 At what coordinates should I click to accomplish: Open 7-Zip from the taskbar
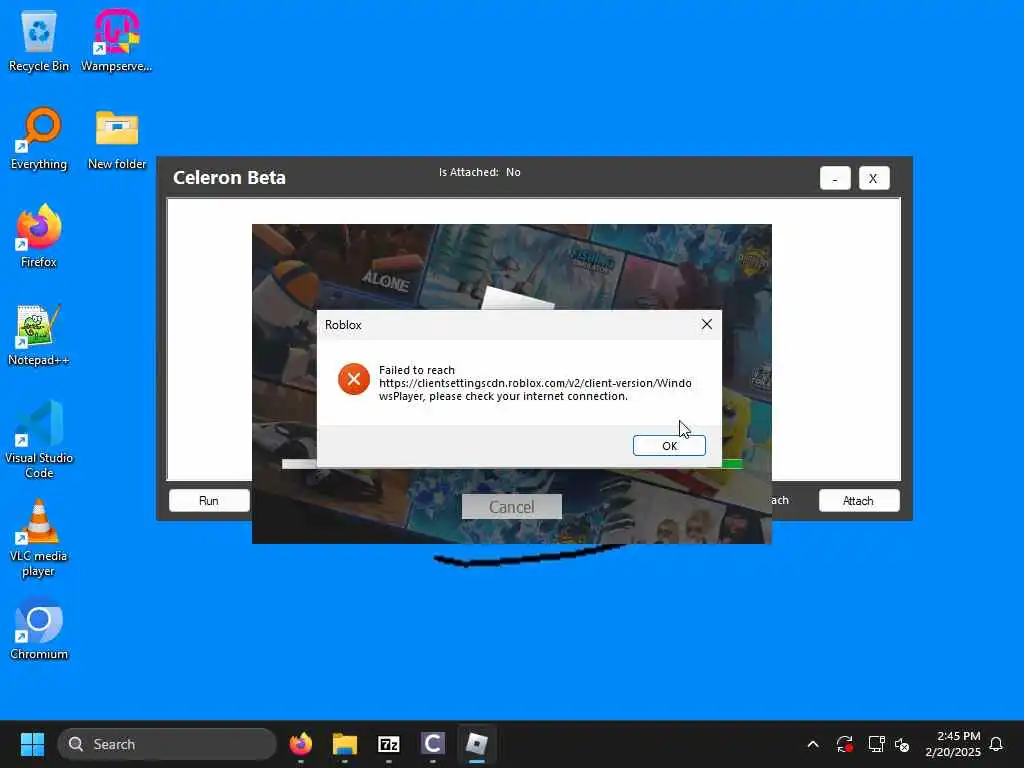coord(389,744)
